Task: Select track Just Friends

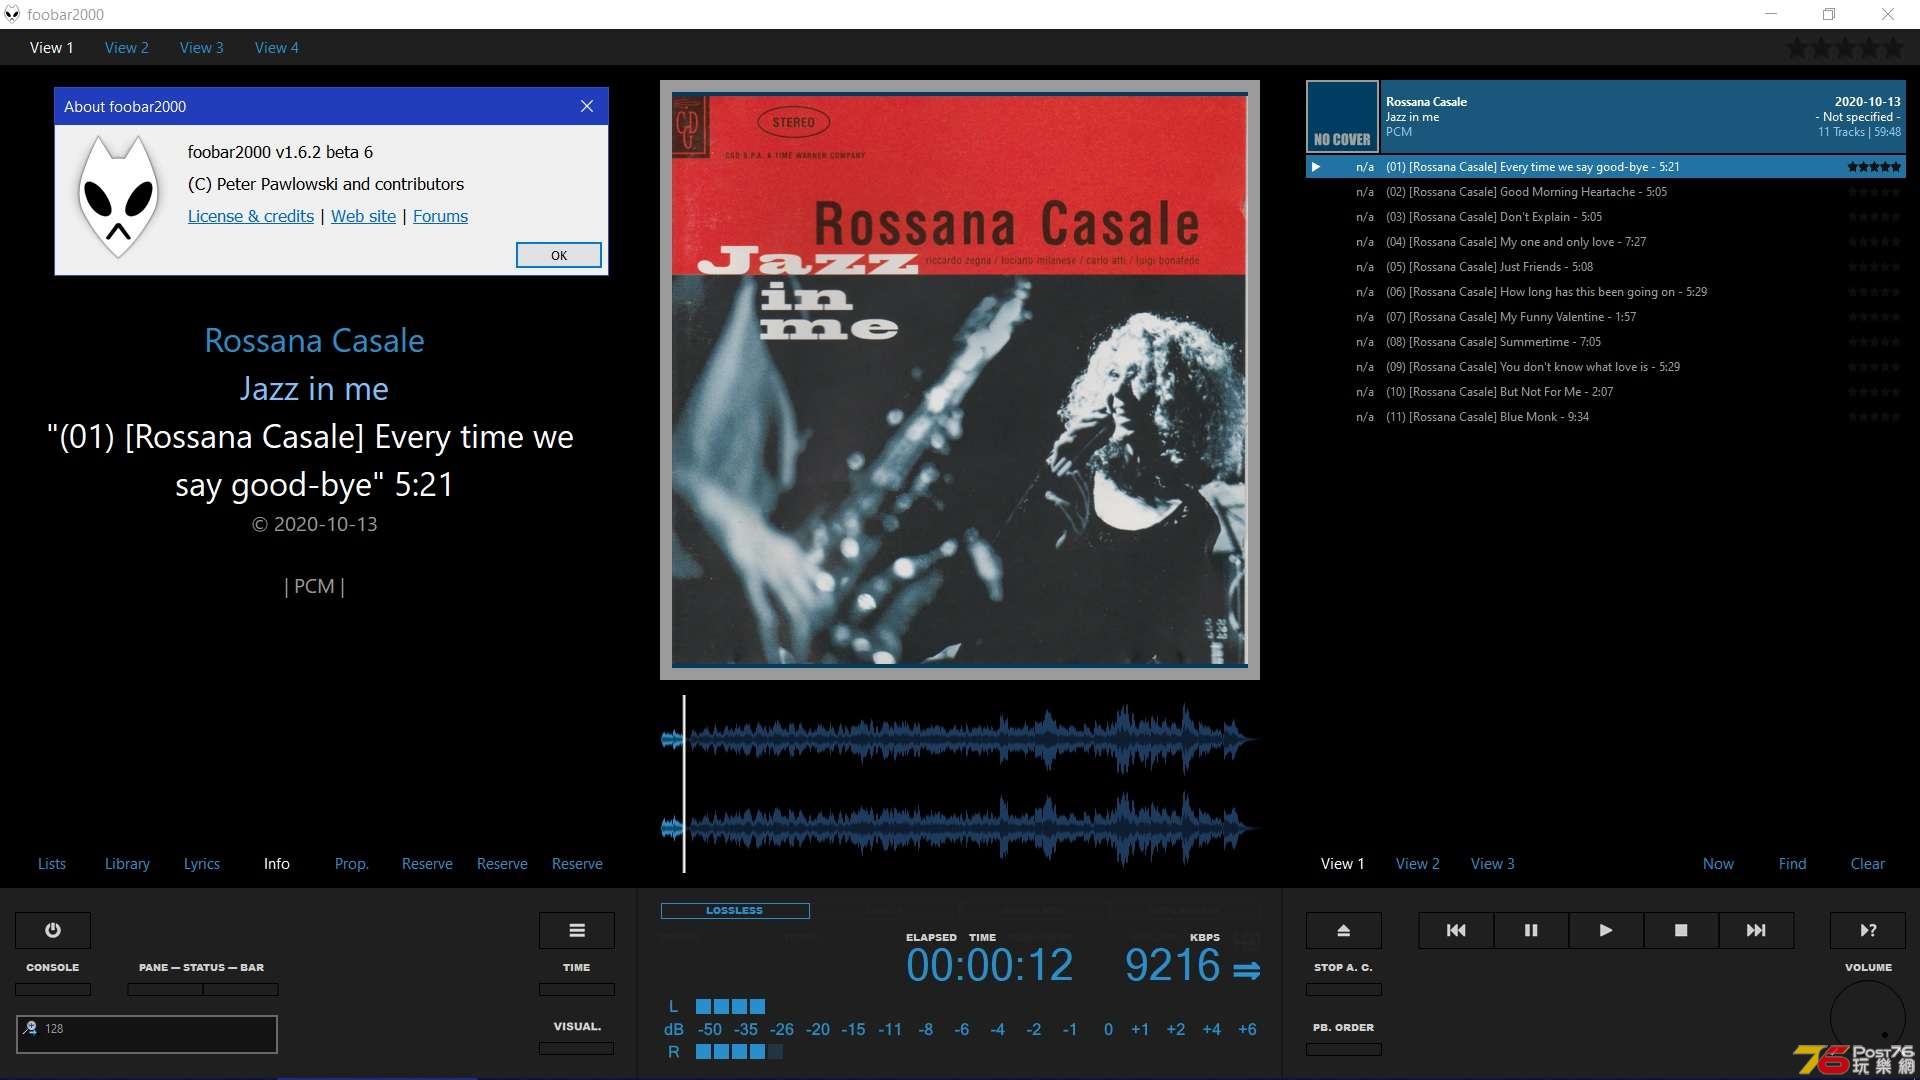Action: click(x=1606, y=267)
